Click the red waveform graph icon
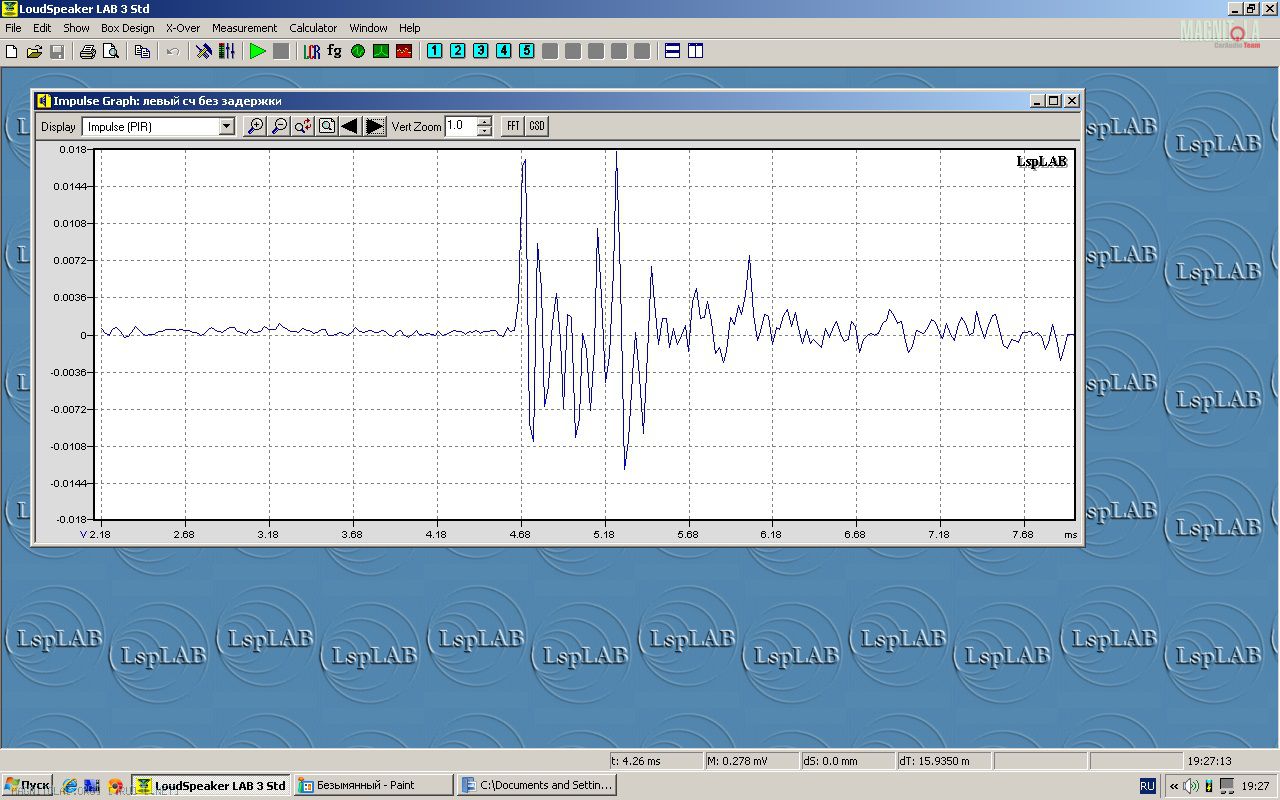 404,51
